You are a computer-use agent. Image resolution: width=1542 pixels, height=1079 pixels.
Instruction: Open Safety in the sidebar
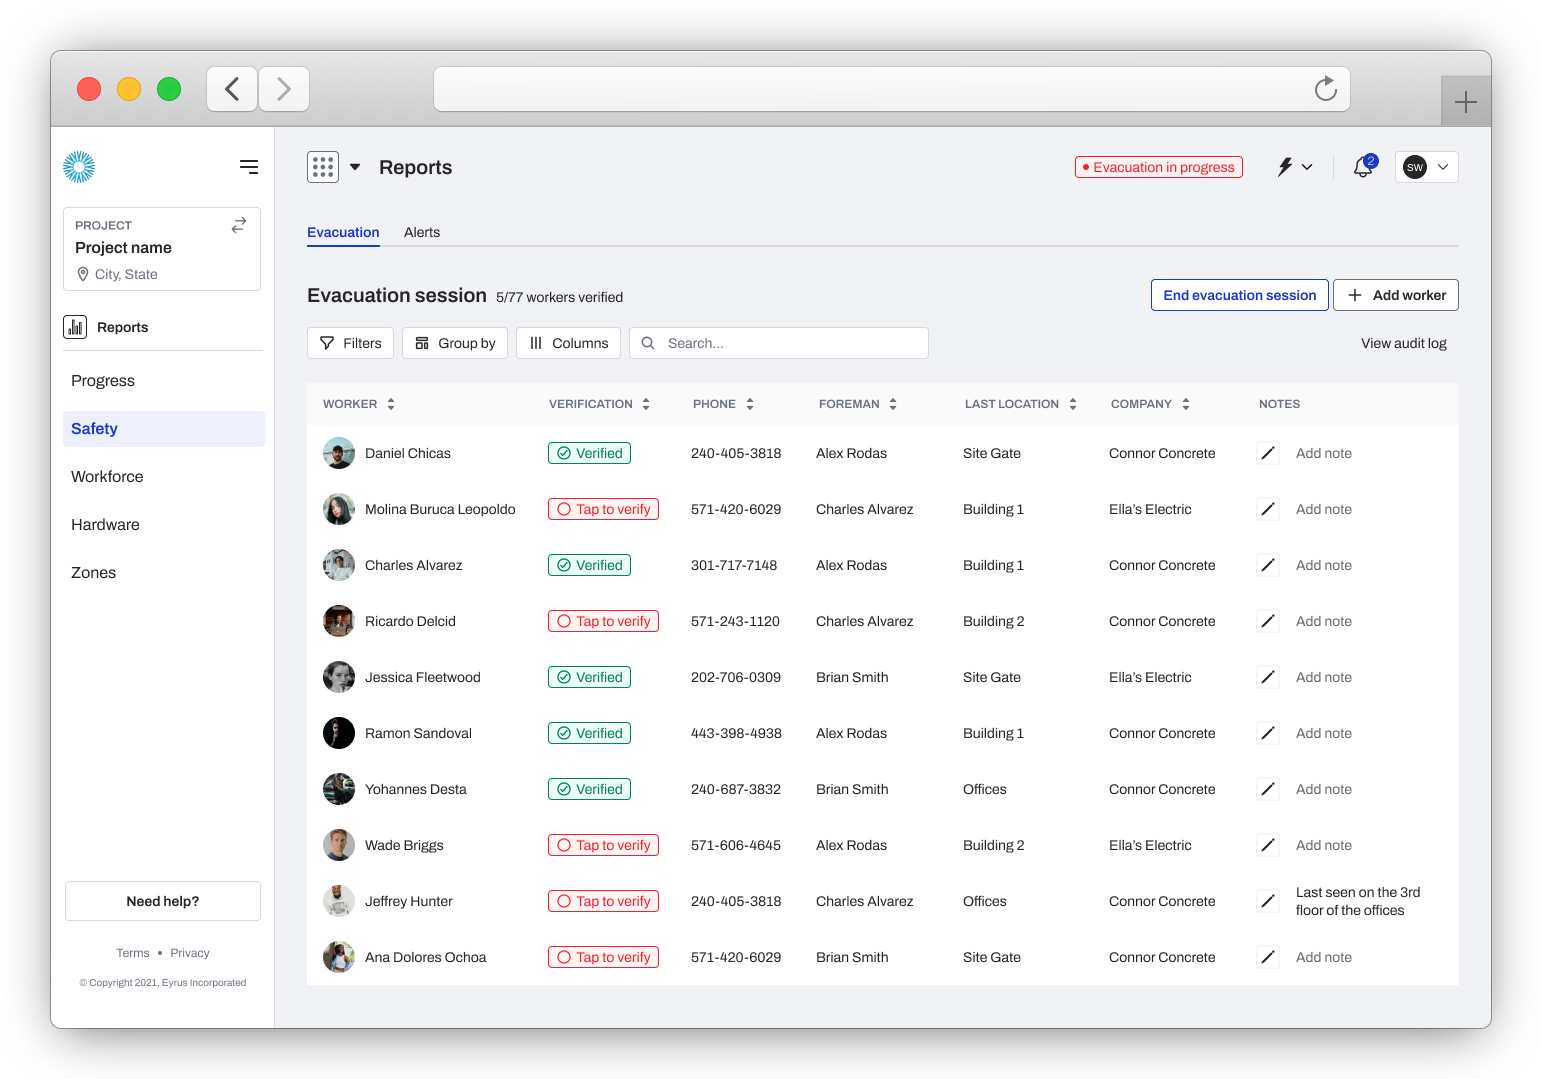[x=164, y=429]
